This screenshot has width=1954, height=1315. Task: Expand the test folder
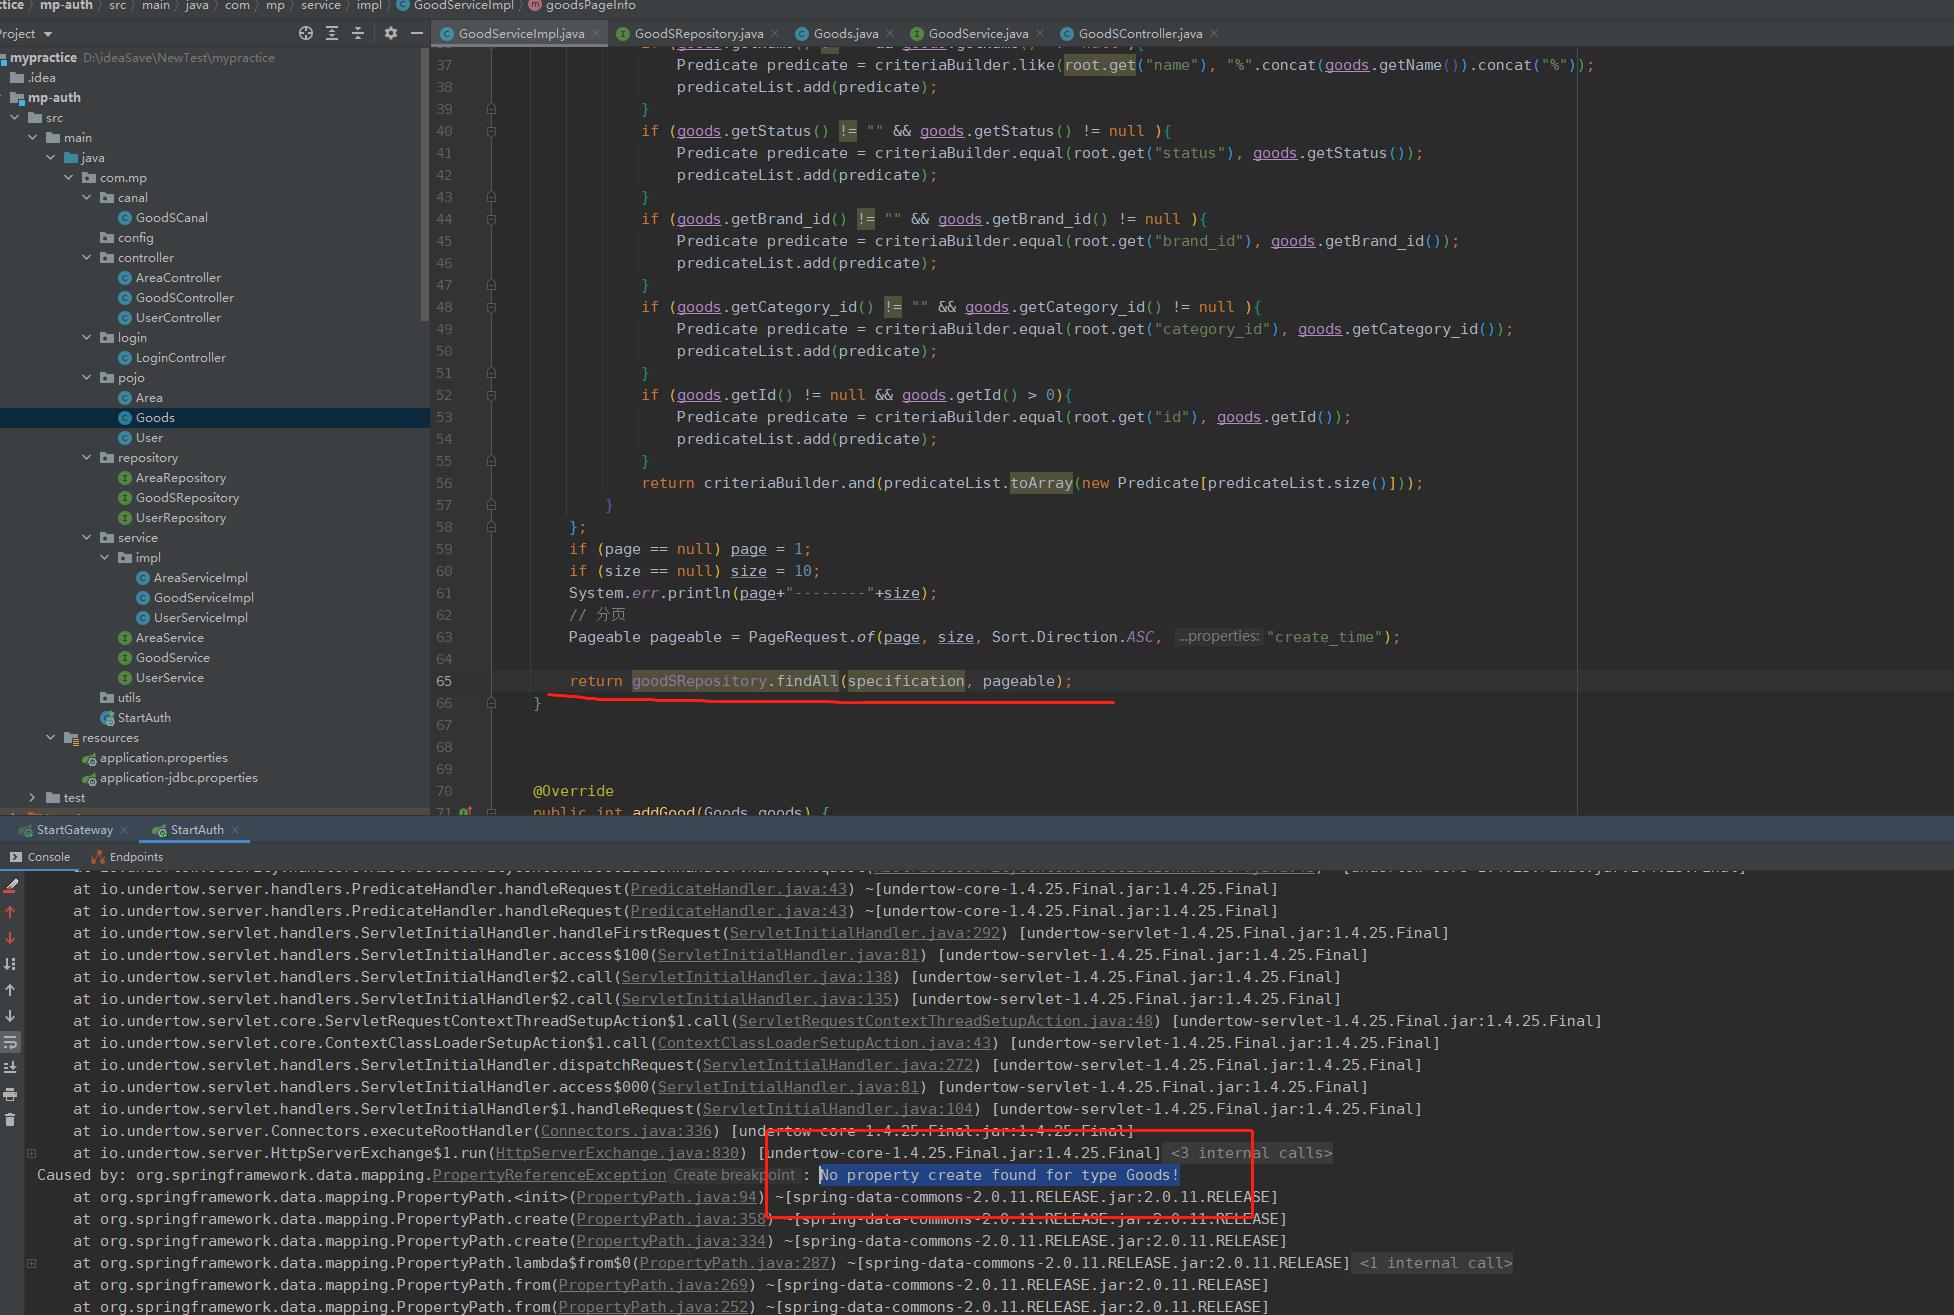[x=33, y=798]
